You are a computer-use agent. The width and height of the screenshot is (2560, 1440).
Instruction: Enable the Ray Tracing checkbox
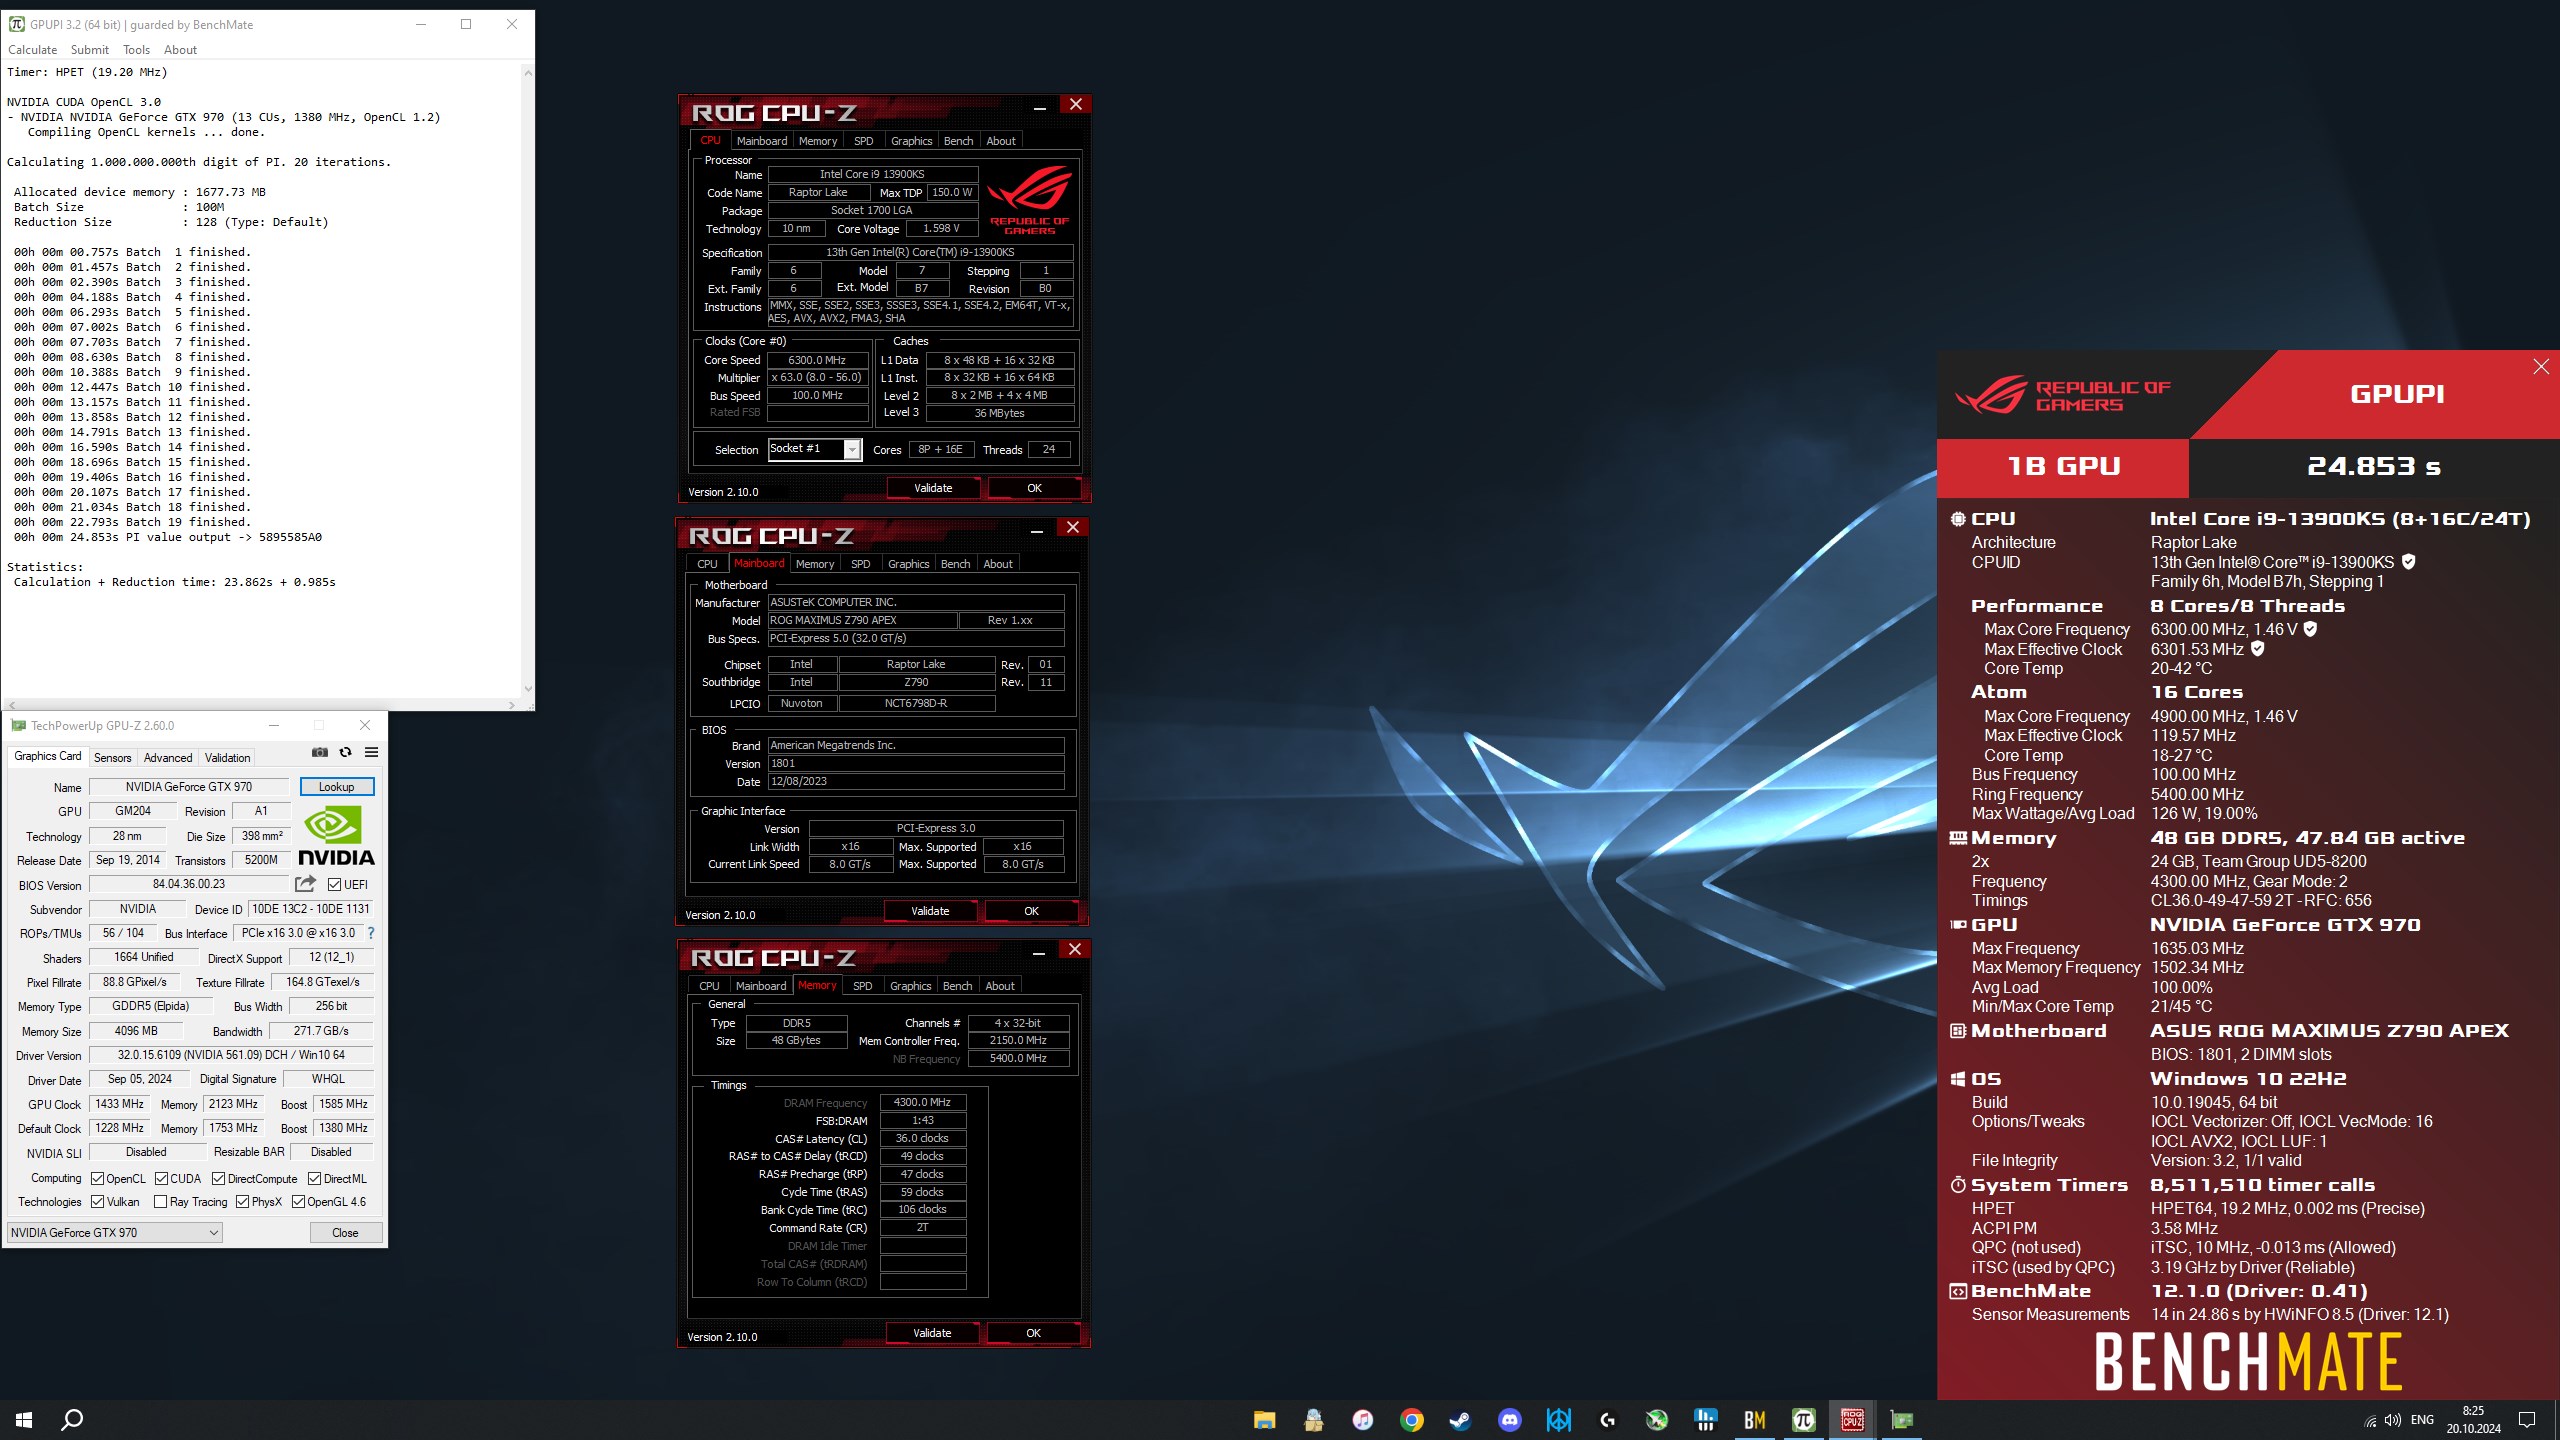click(x=161, y=1201)
